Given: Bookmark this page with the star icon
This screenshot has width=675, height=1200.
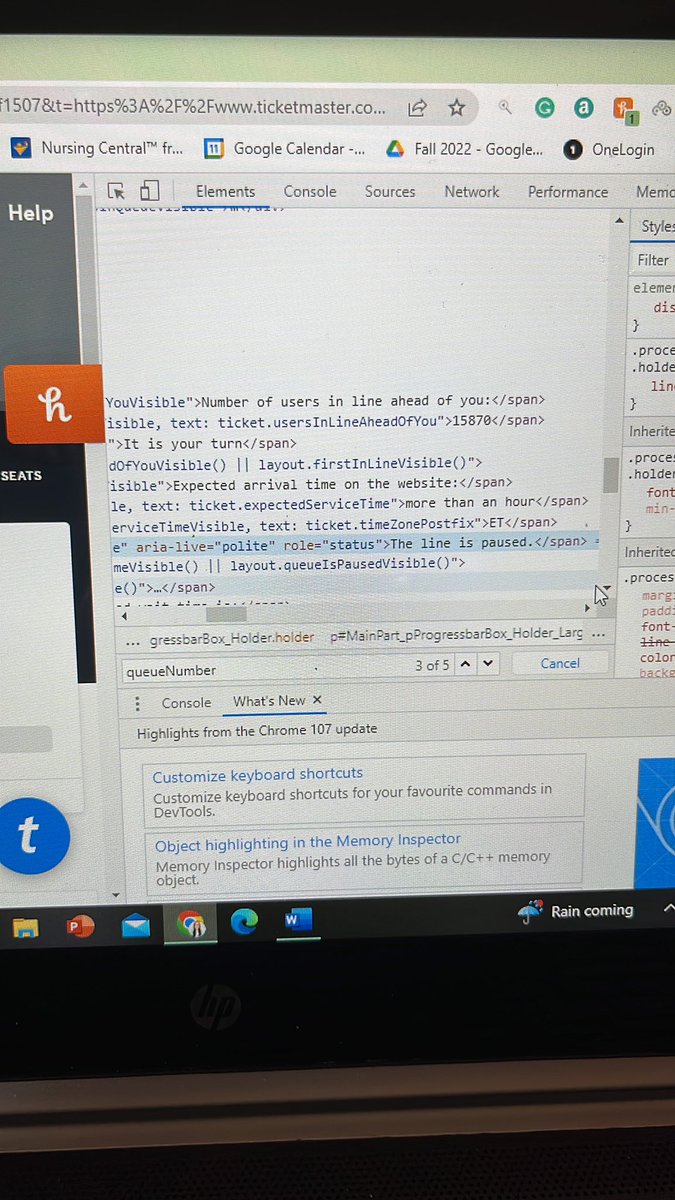Looking at the screenshot, I should 456,107.
